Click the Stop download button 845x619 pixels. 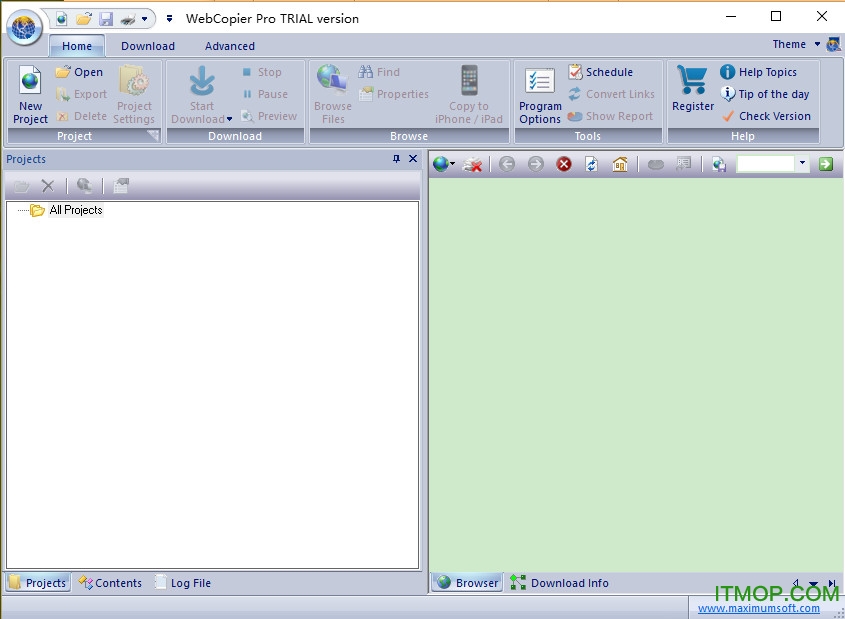pyautogui.click(x=261, y=72)
